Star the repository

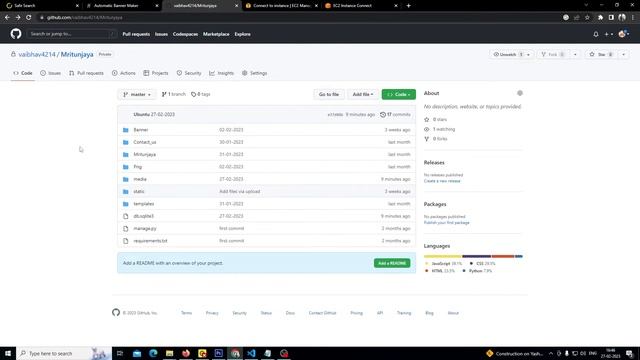click(601, 54)
